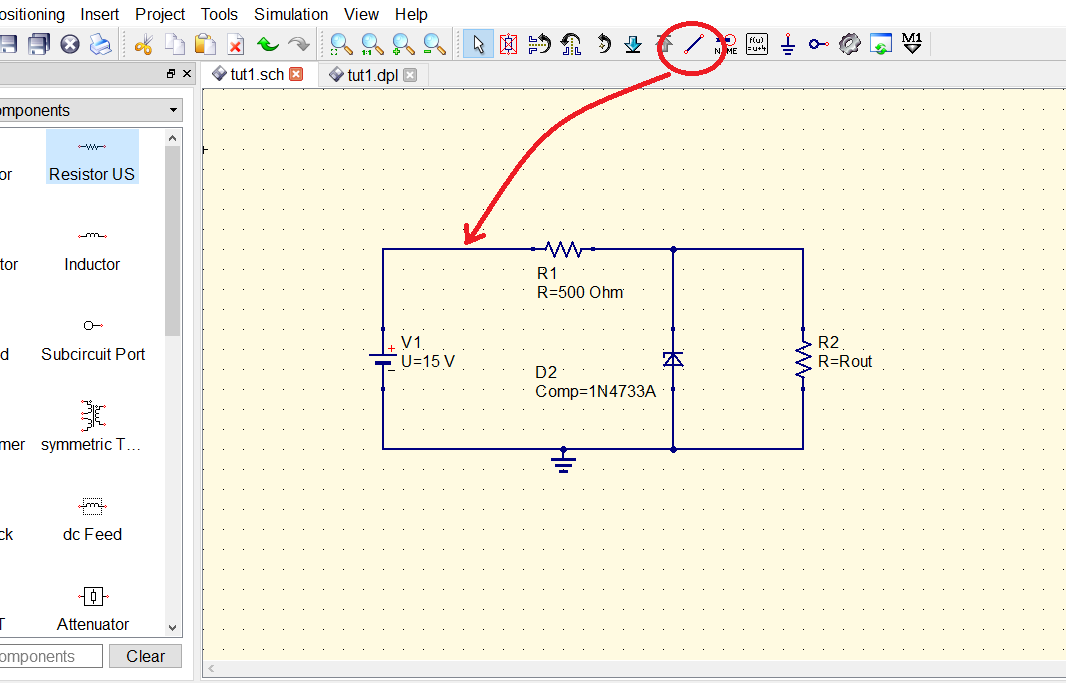Click the 'R=500 Ohm' property text
The width and height of the screenshot is (1066, 683).
tap(580, 293)
